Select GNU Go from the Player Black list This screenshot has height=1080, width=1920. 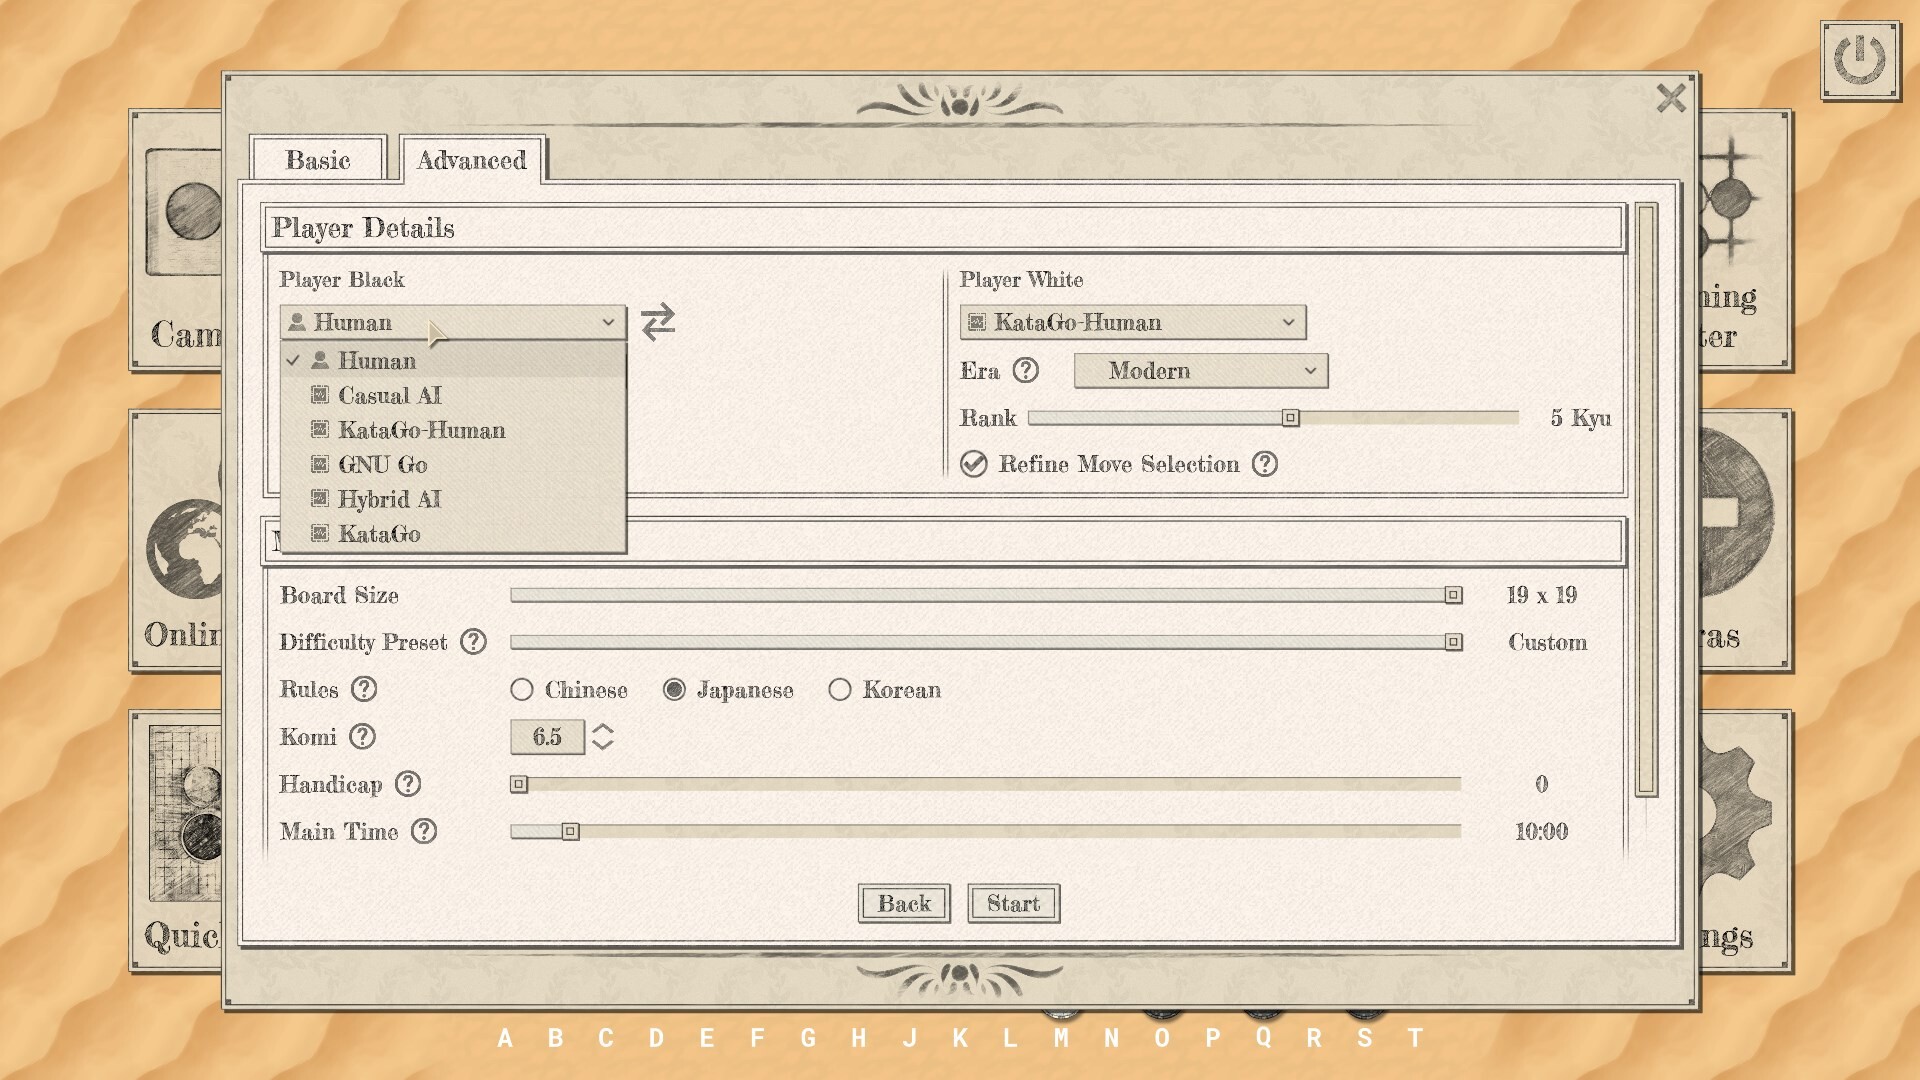coord(384,464)
